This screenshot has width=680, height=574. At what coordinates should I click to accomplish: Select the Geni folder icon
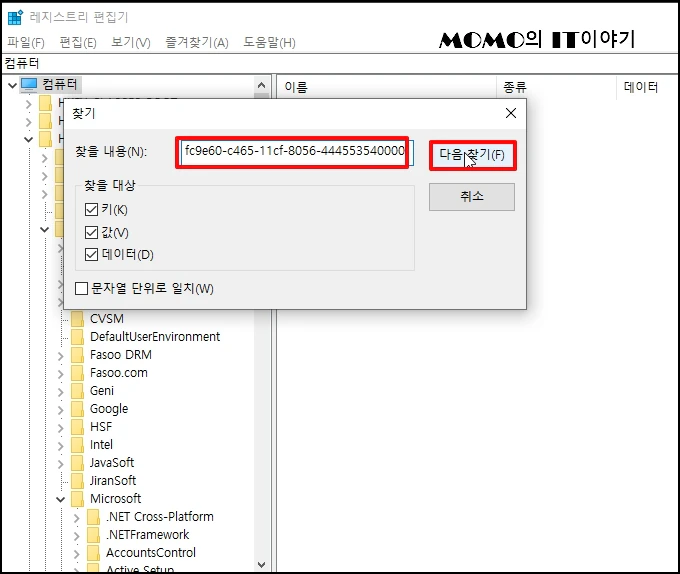pos(78,391)
